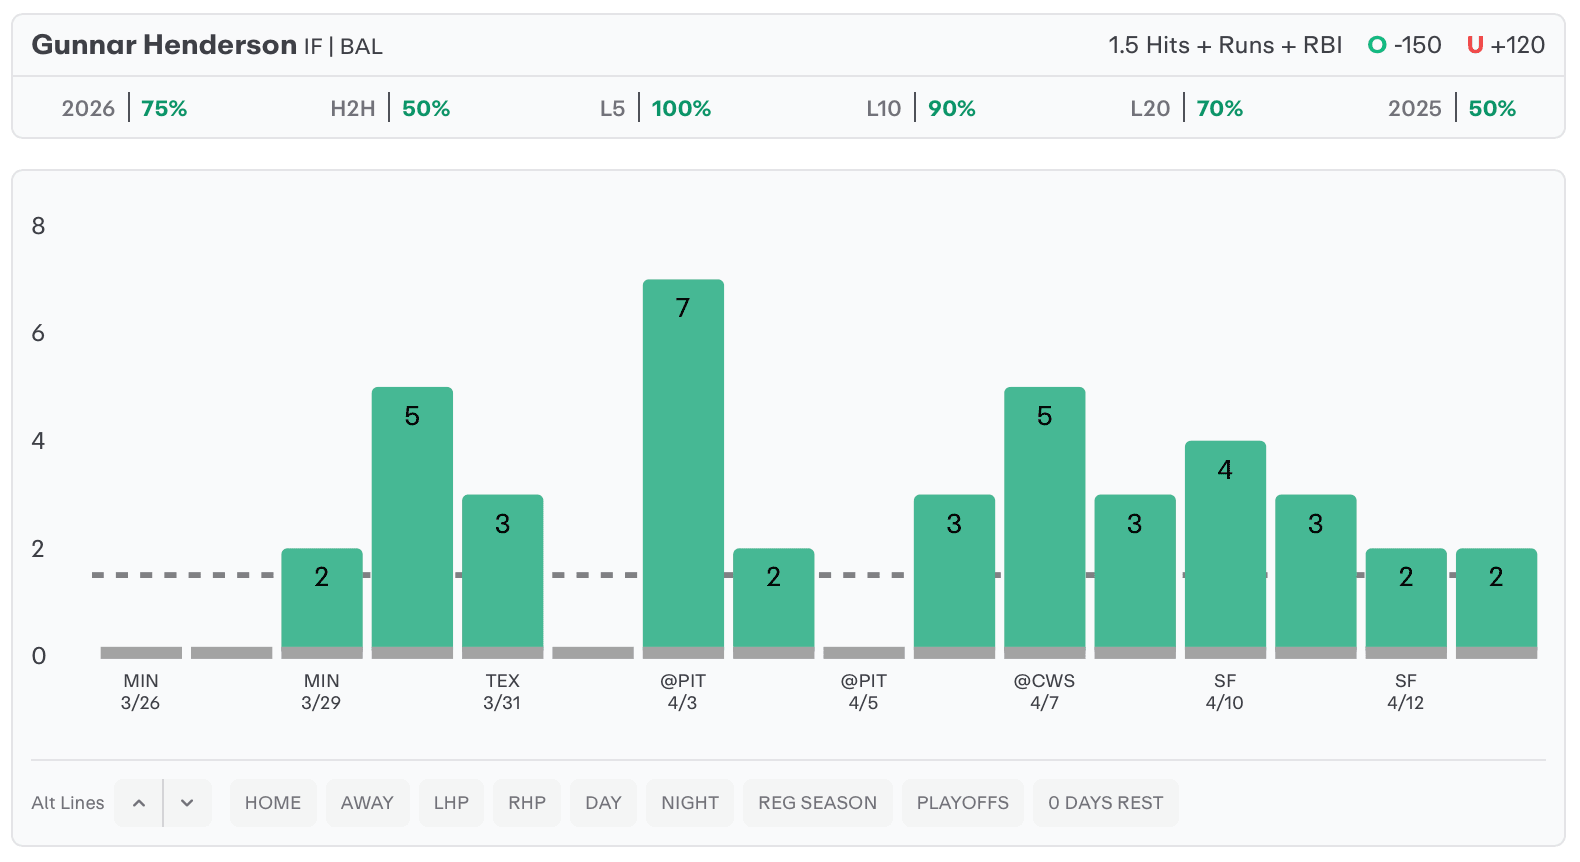The image size is (1580, 862).
Task: Select the H2H 50% stat
Action: pyautogui.click(x=390, y=108)
